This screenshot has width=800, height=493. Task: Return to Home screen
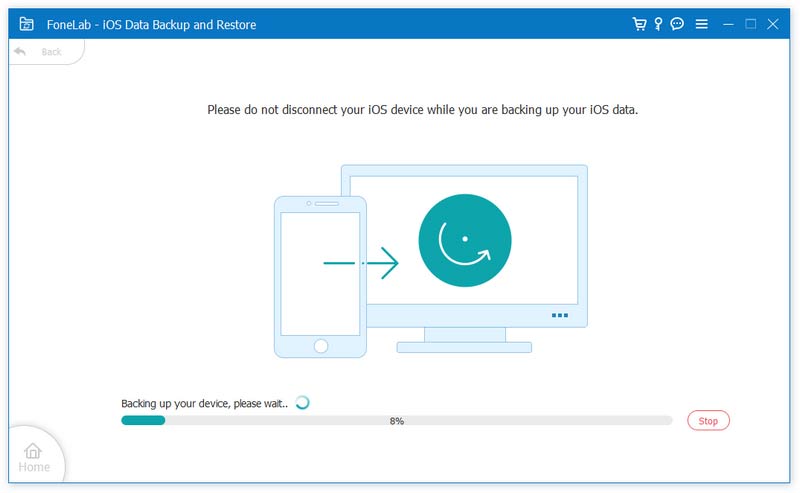tap(34, 458)
